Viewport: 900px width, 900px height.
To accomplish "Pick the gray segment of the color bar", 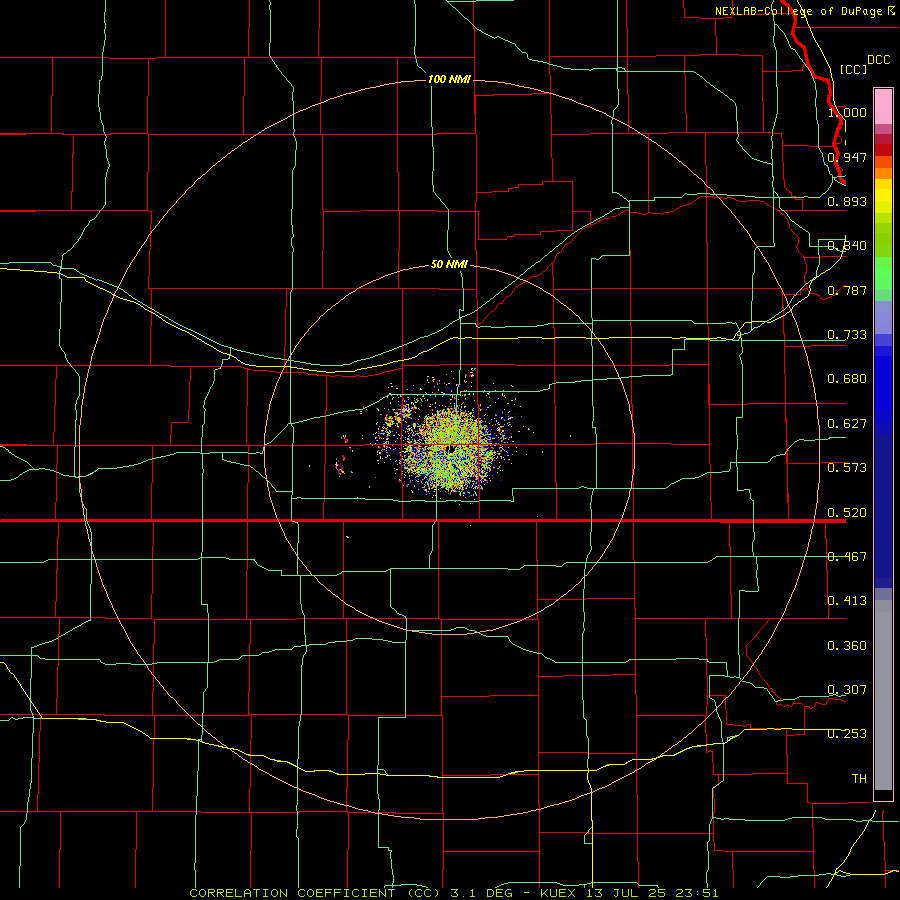I will point(883,695).
